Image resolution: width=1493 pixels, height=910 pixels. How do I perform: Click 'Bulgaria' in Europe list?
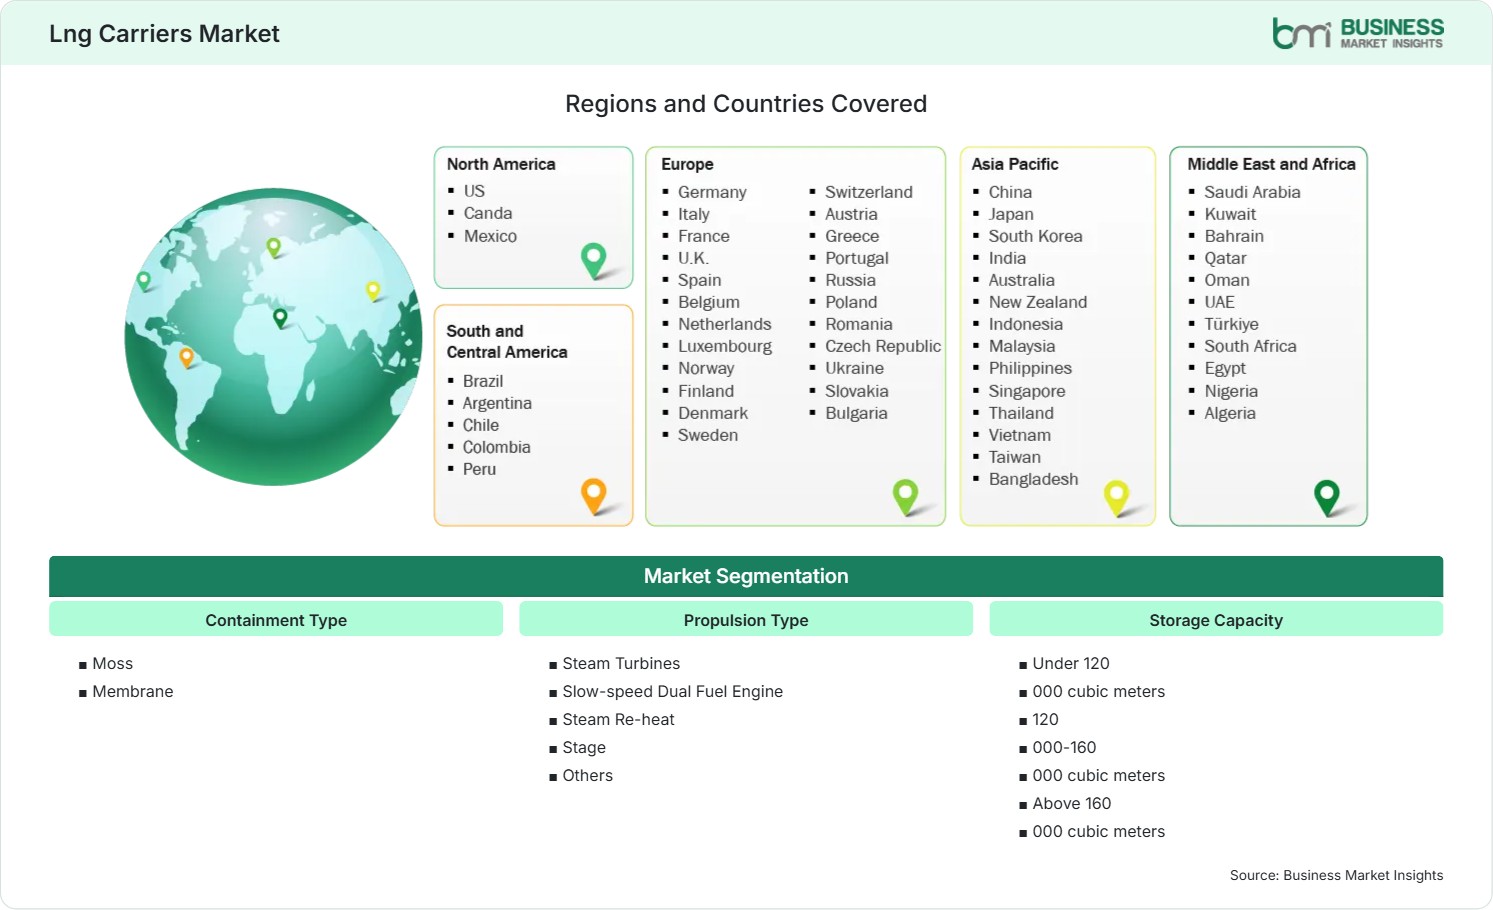click(x=856, y=413)
